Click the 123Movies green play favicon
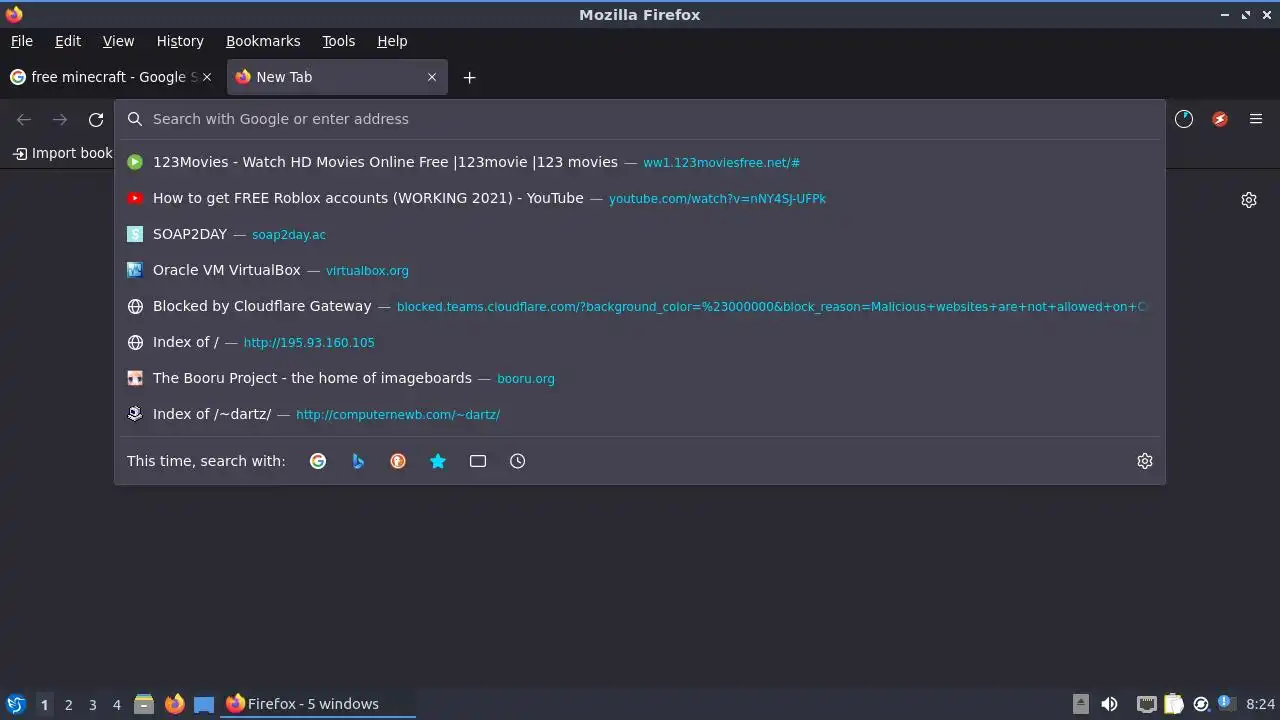Image resolution: width=1280 pixels, height=720 pixels. click(x=135, y=162)
